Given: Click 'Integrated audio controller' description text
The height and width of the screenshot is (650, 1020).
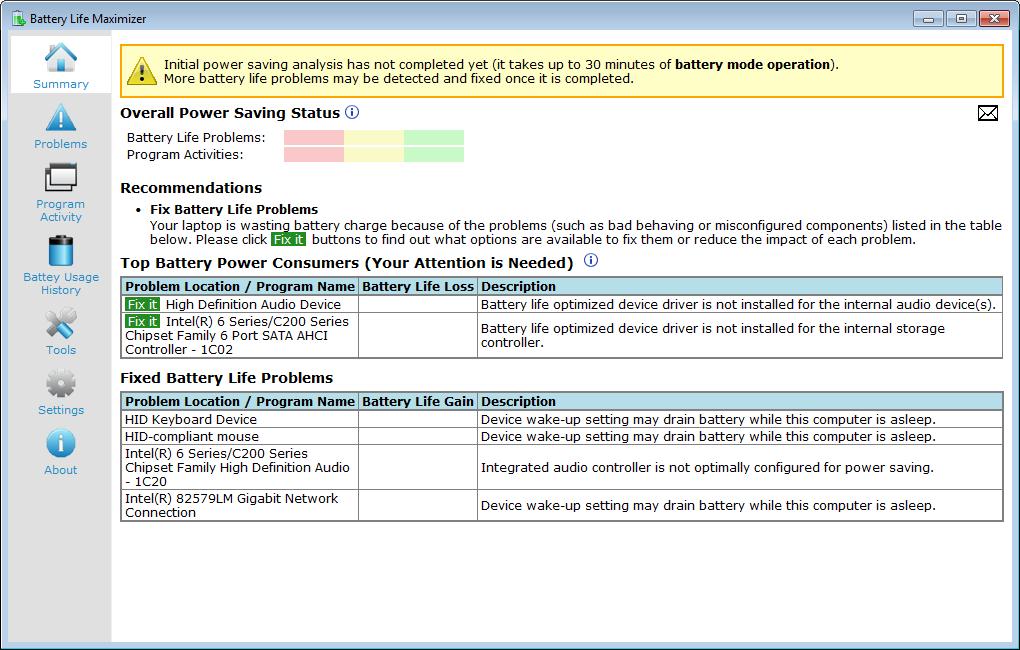Looking at the screenshot, I should point(707,467).
